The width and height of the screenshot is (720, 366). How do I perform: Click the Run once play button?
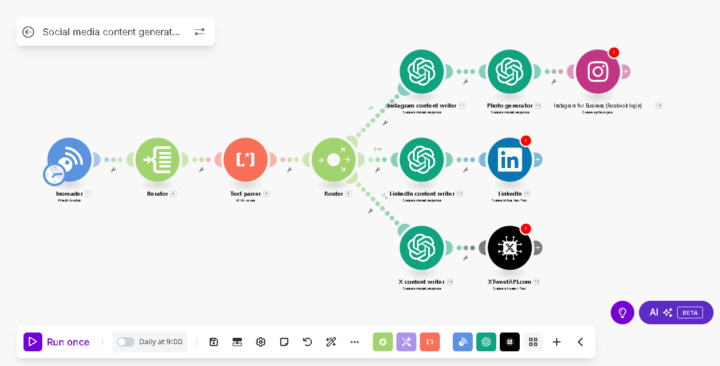click(33, 342)
